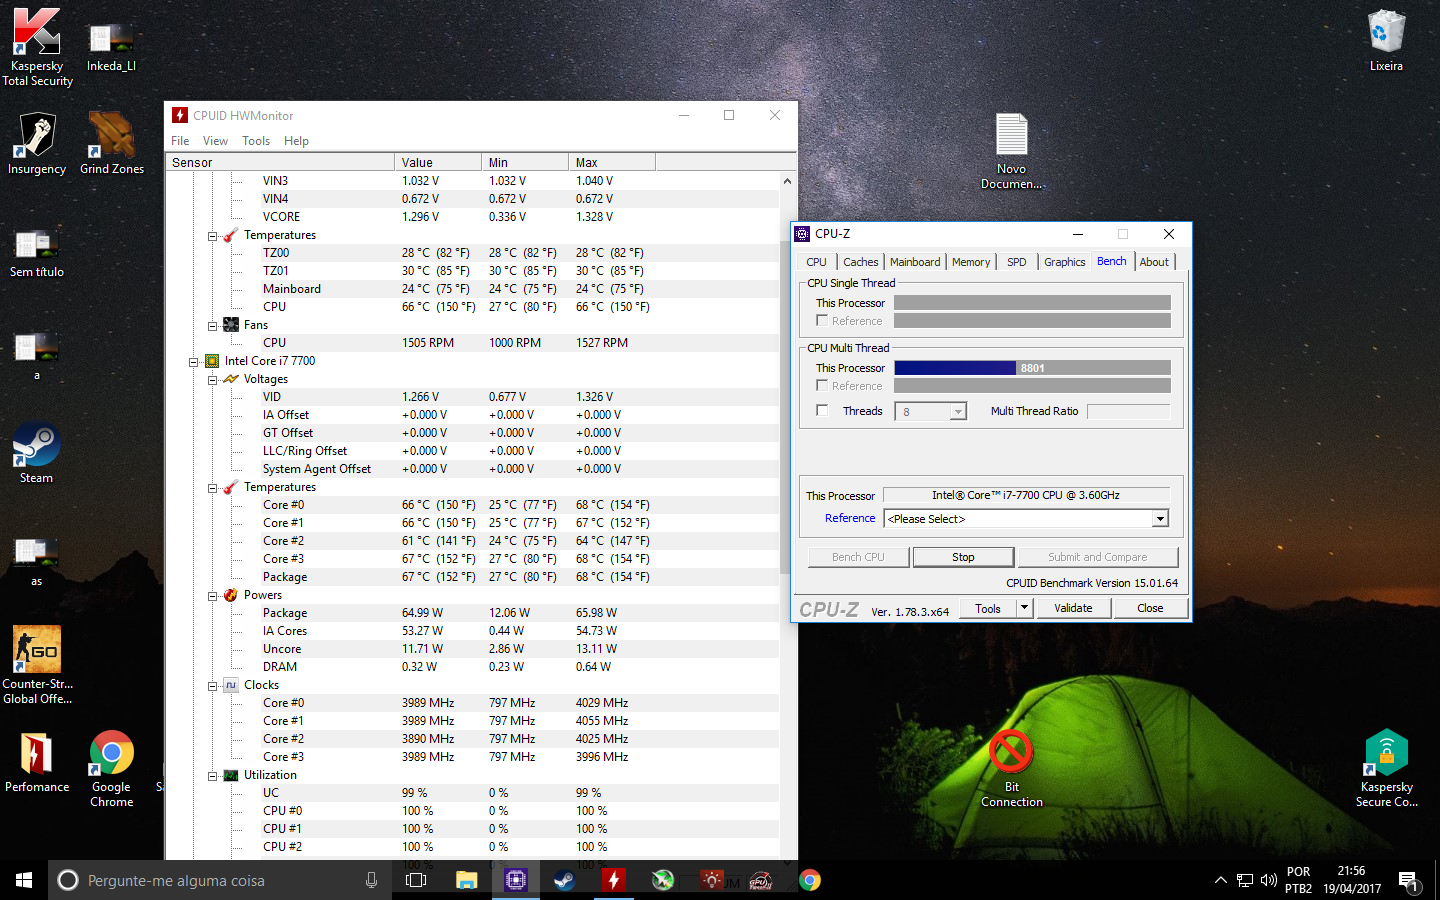Collapse the Fans node in HWMonitor
Screen dimensions: 1440x900
tap(213, 326)
